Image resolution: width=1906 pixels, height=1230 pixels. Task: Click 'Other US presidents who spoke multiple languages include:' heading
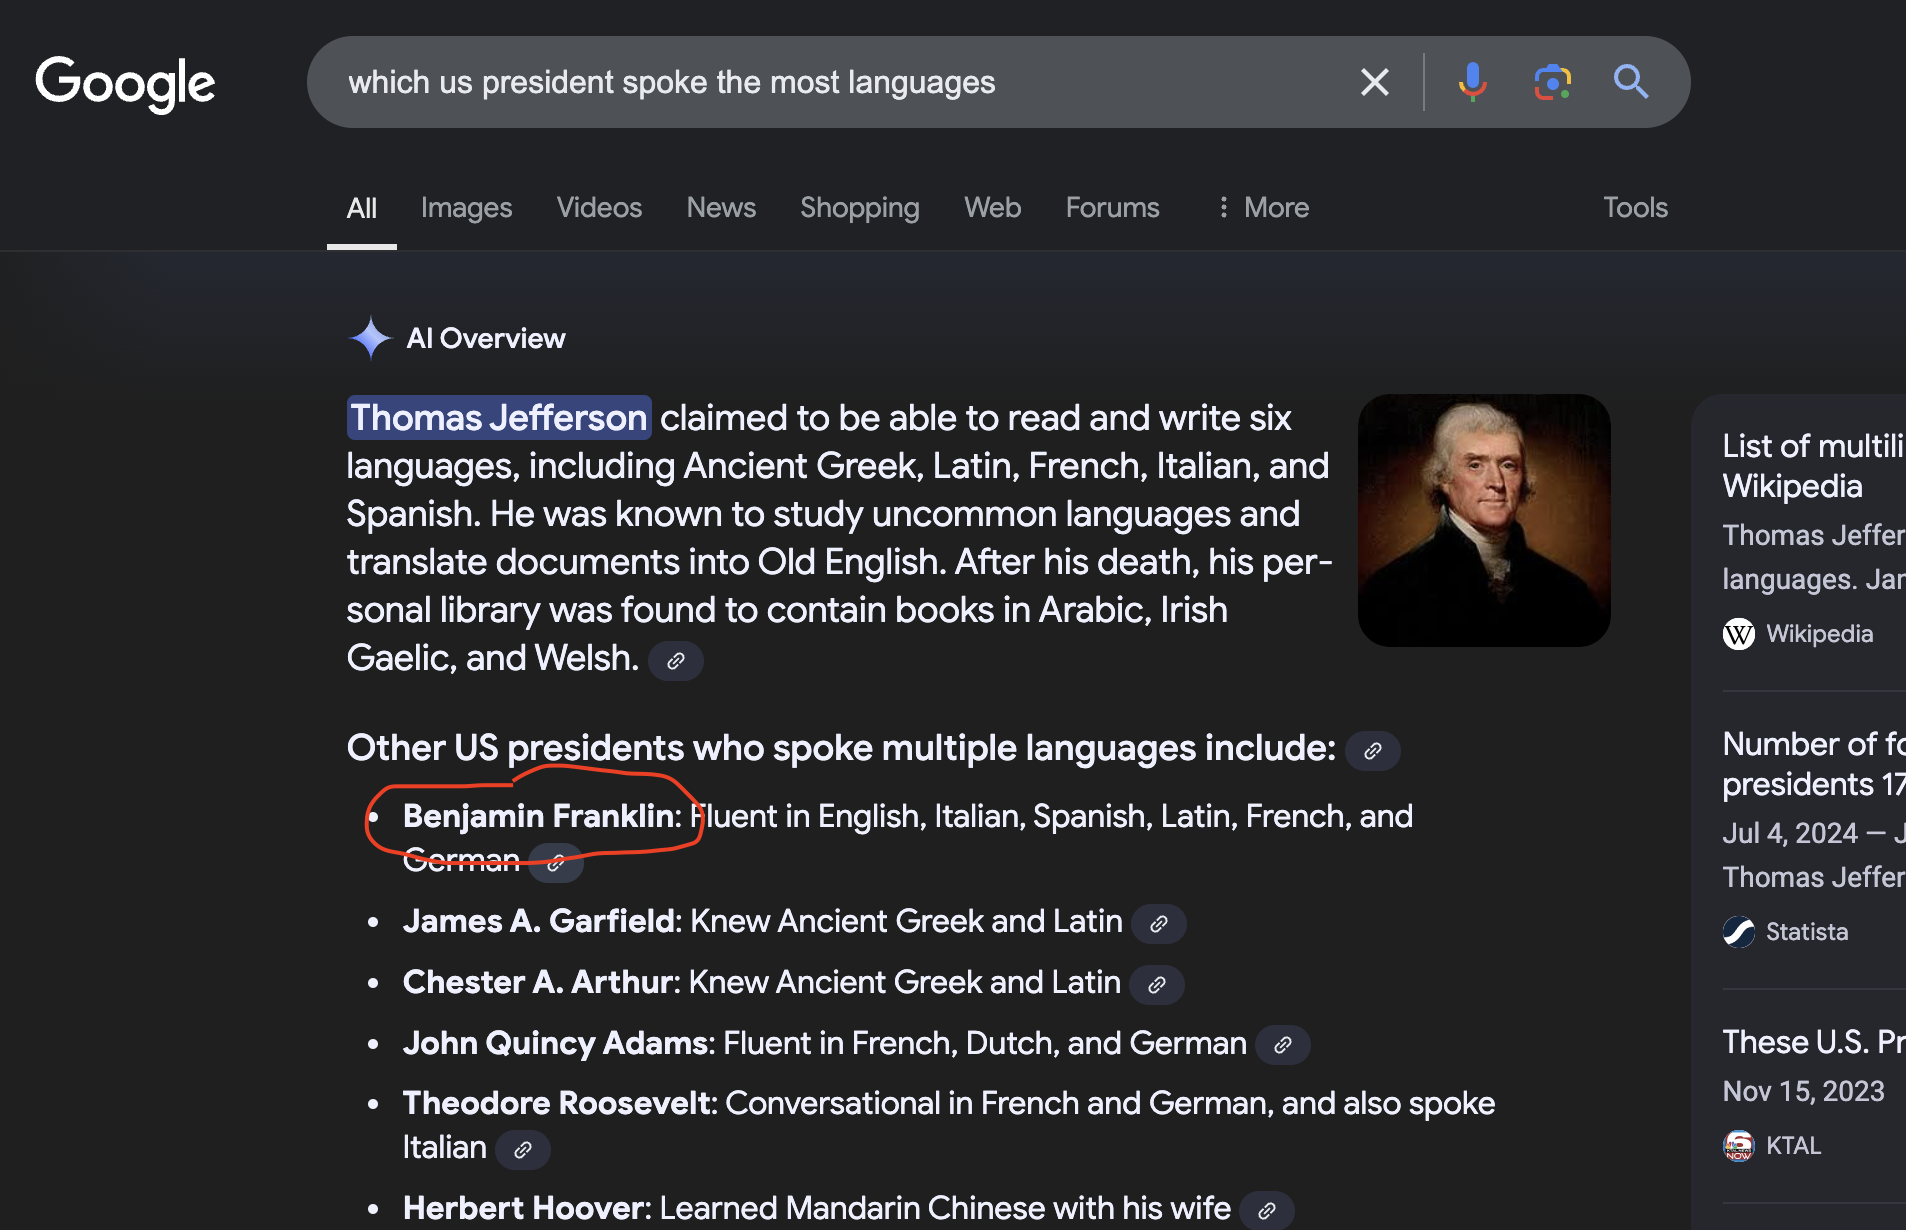841,748
